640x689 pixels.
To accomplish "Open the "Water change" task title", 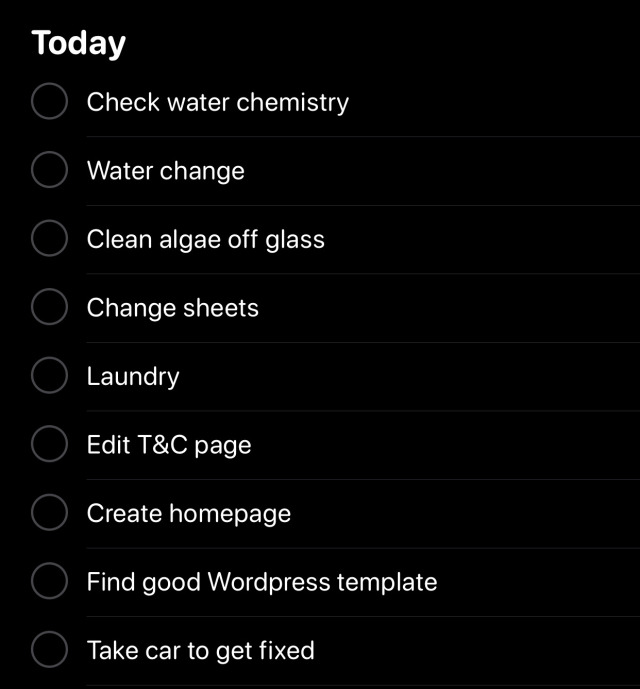I will pyautogui.click(x=166, y=171).
